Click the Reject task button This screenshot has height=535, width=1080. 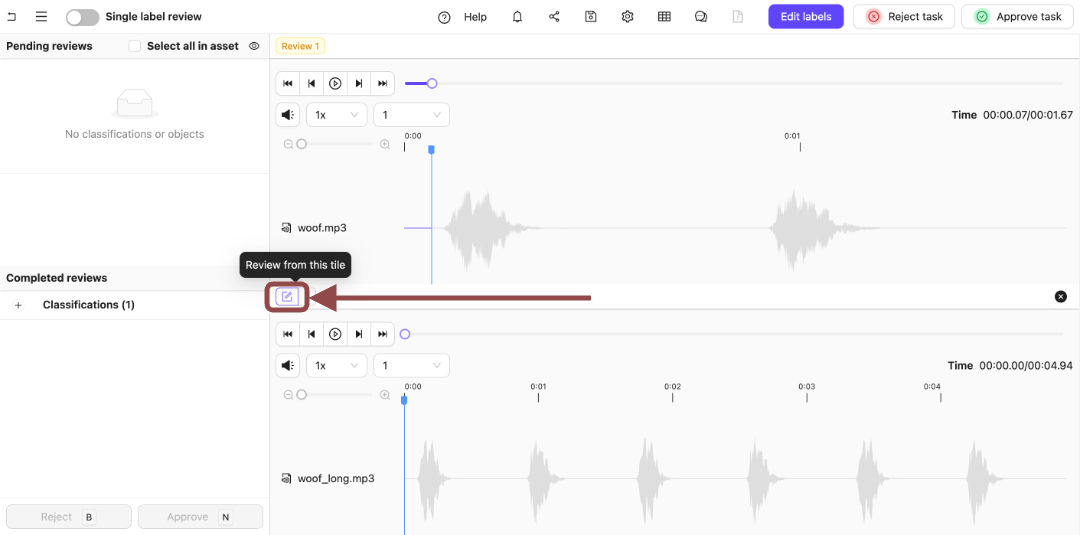(904, 17)
